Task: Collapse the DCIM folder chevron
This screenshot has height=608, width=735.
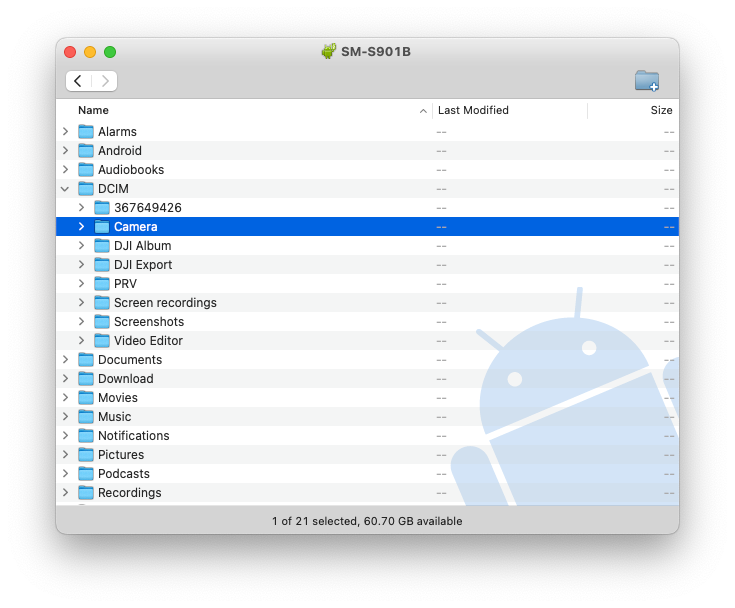Action: coord(65,189)
